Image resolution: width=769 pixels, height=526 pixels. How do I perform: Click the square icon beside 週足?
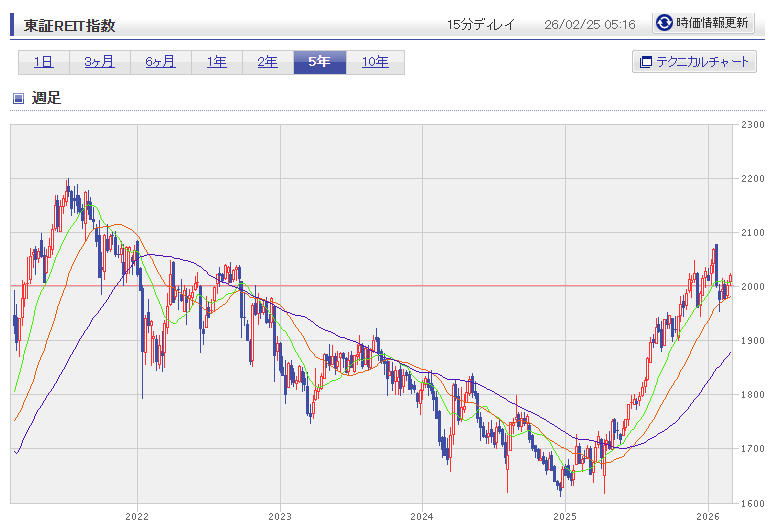[x=18, y=99]
